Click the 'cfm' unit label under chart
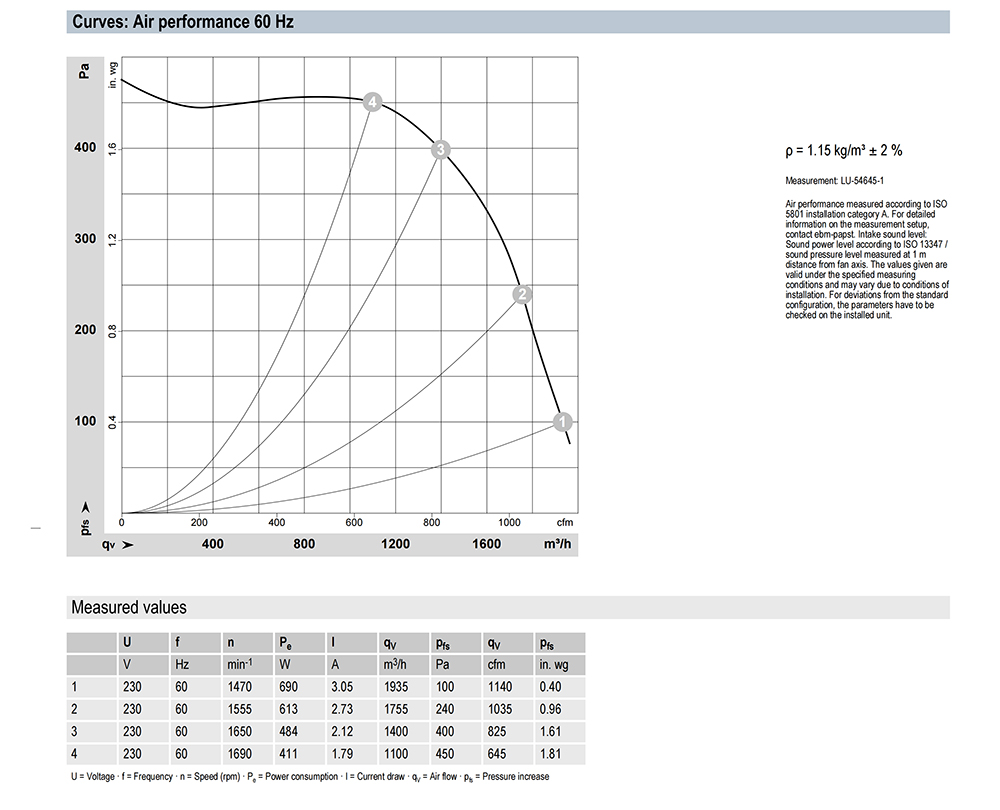 click(x=565, y=522)
